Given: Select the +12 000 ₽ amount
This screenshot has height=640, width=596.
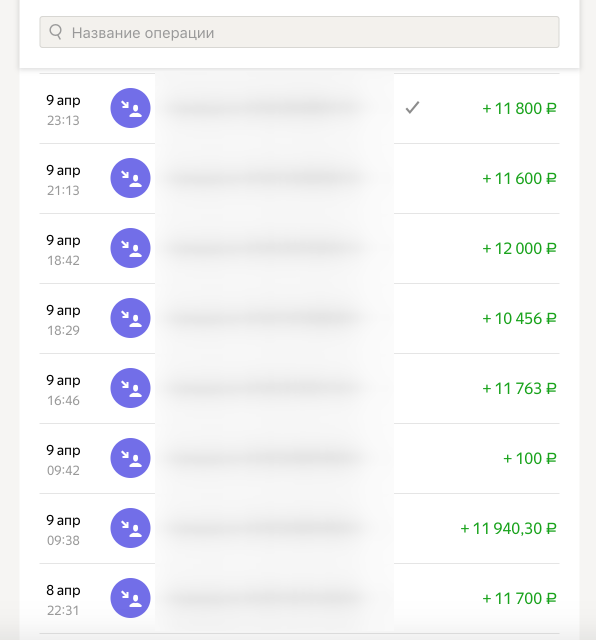Looking at the screenshot, I should tap(519, 248).
